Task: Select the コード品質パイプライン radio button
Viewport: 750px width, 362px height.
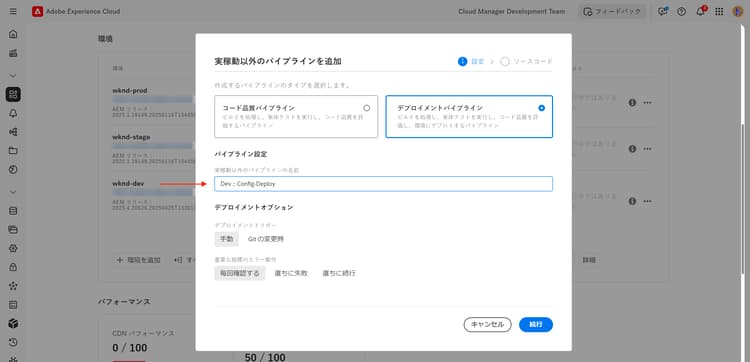Action: pyautogui.click(x=366, y=108)
